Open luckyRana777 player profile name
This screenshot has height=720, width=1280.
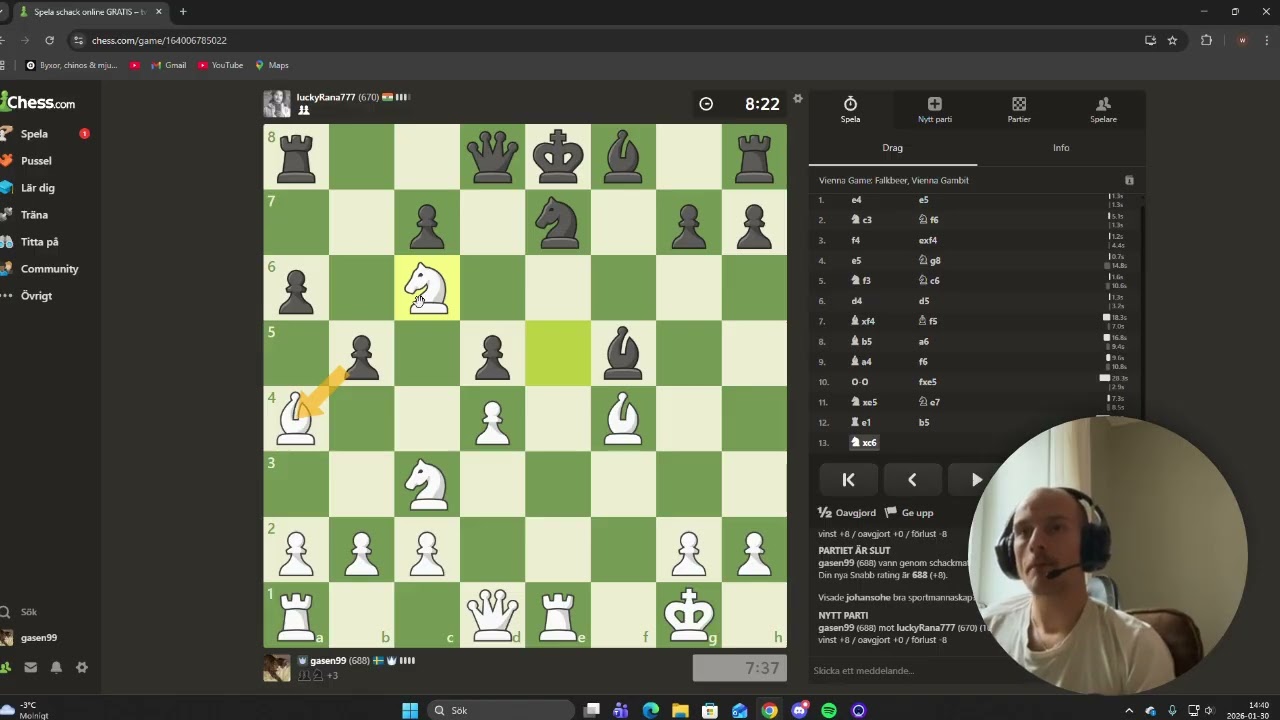coord(326,97)
